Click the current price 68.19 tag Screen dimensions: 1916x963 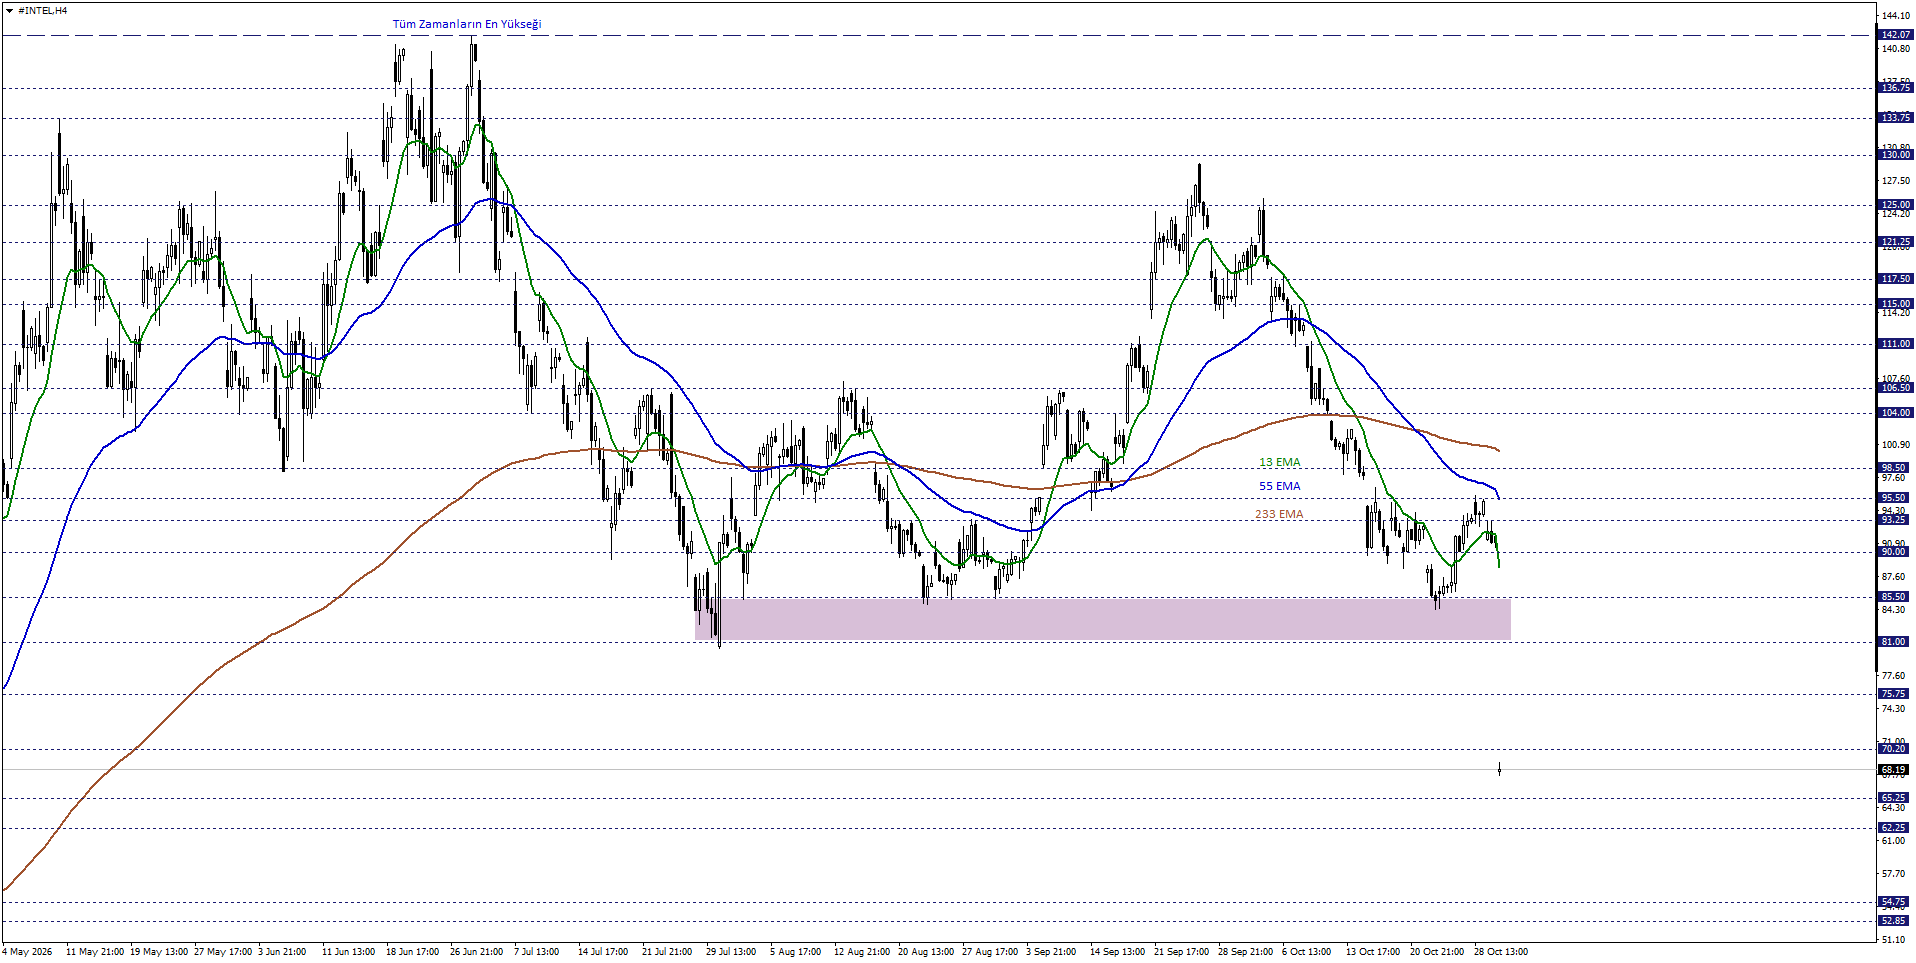click(x=1895, y=770)
